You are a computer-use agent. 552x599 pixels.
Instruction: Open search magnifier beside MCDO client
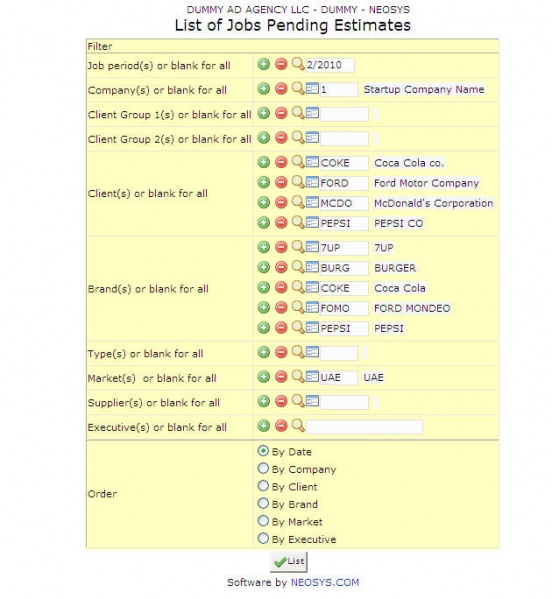pyautogui.click(x=298, y=202)
